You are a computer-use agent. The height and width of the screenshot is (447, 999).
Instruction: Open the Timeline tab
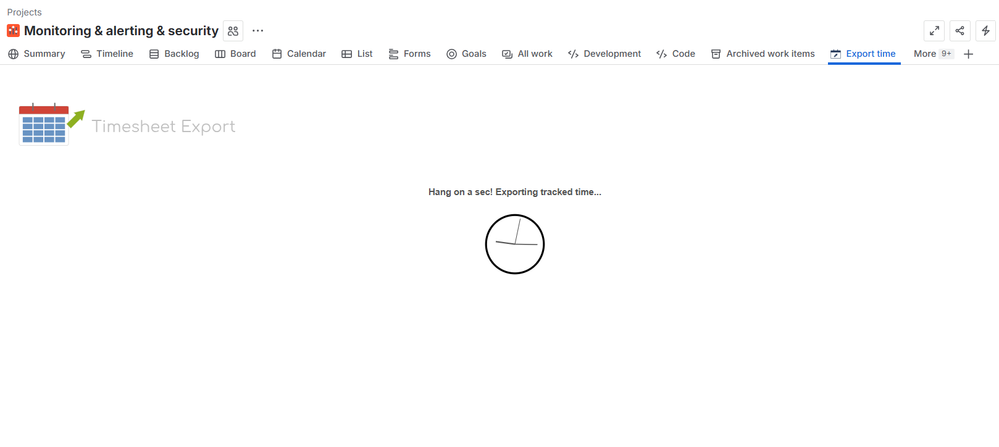click(107, 54)
